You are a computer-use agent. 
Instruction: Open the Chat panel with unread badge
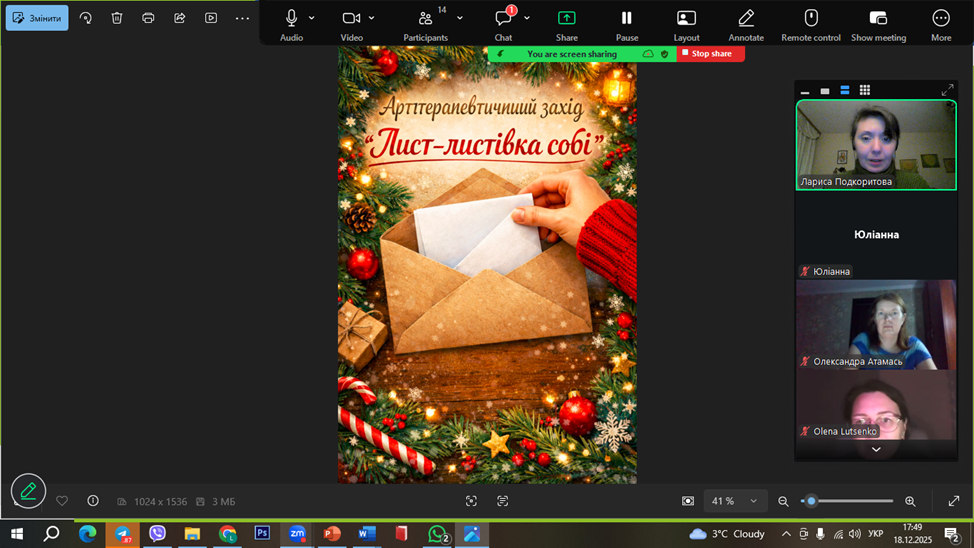tap(503, 19)
